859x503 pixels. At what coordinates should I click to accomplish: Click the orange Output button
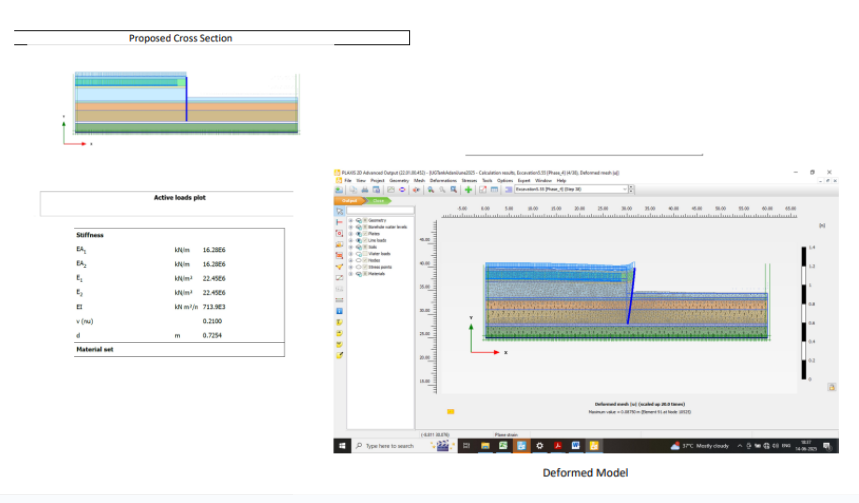point(349,201)
